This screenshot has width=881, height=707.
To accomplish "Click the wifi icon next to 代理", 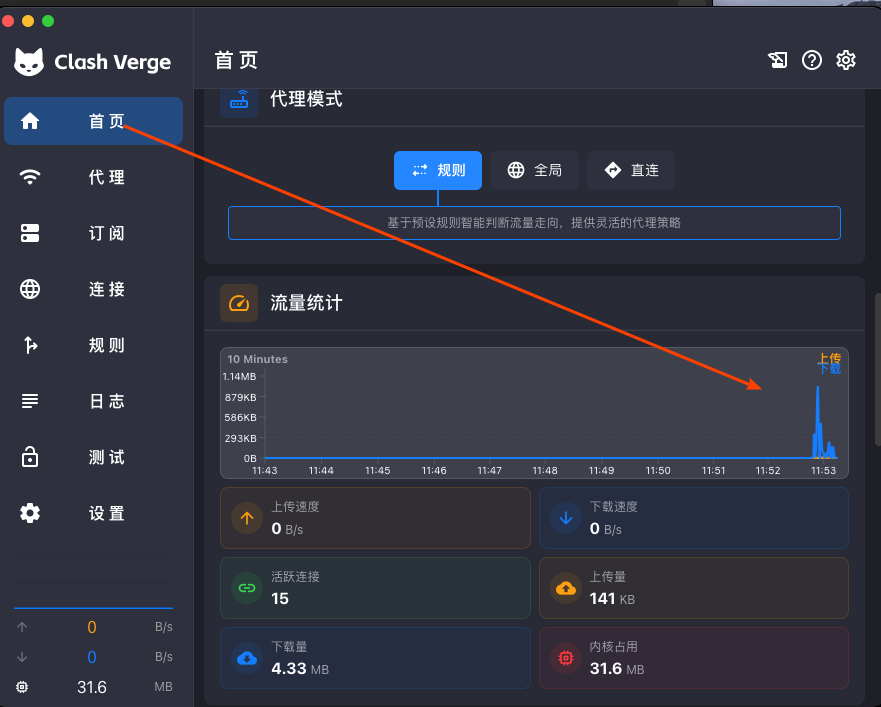I will point(30,177).
